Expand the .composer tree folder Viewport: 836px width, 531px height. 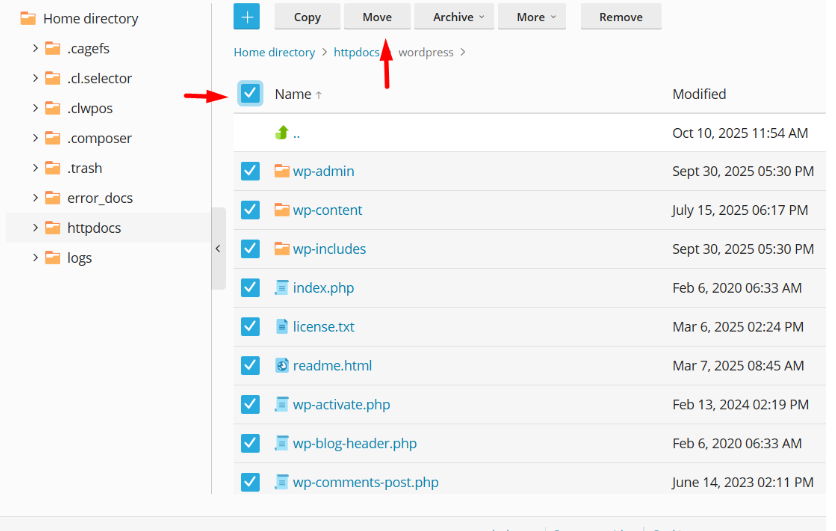pyautogui.click(x=35, y=138)
